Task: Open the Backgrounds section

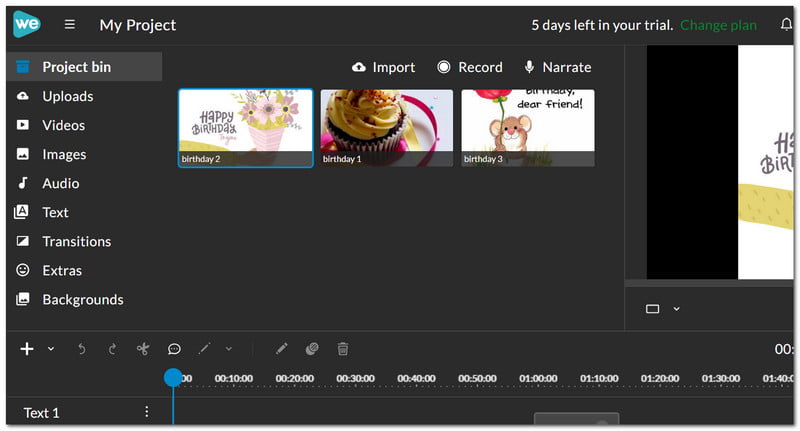Action: point(83,299)
